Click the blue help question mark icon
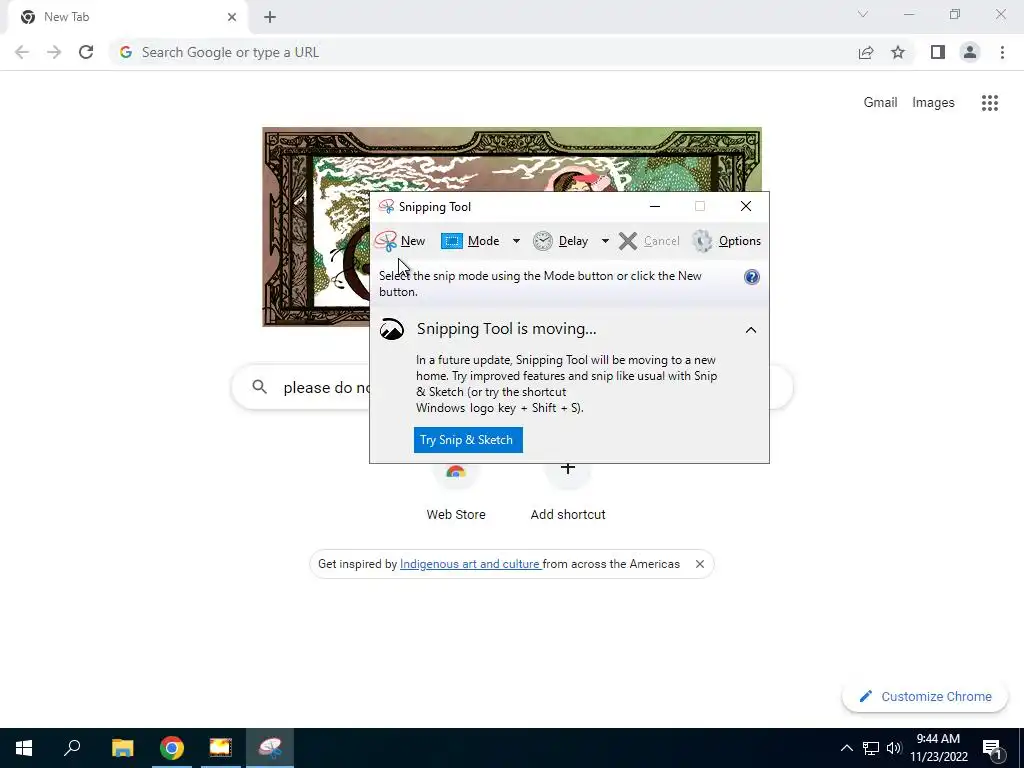 752,277
